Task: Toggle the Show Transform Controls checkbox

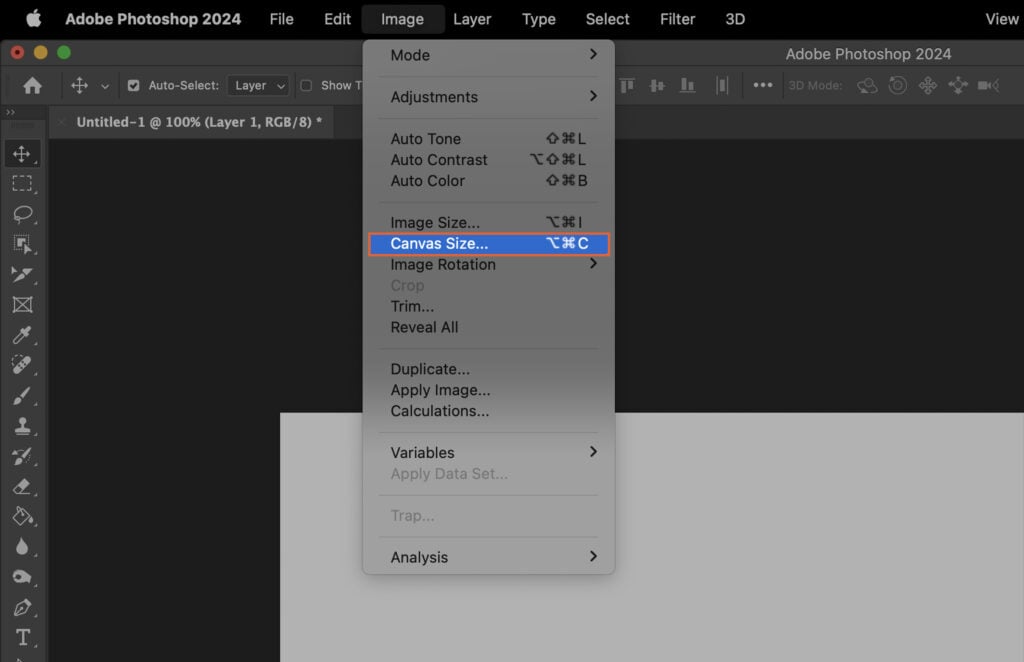Action: [x=305, y=86]
